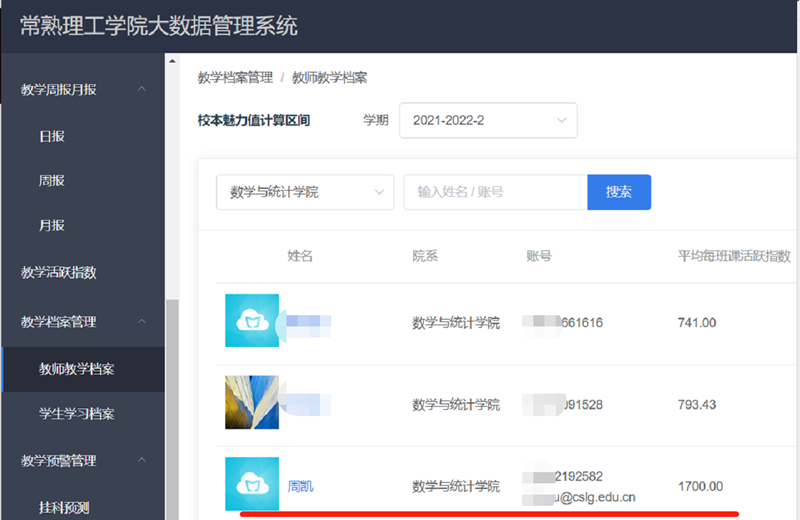Viewport: 800px width, 520px height.
Task: Select 月报 in the sidebar
Action: 52,225
